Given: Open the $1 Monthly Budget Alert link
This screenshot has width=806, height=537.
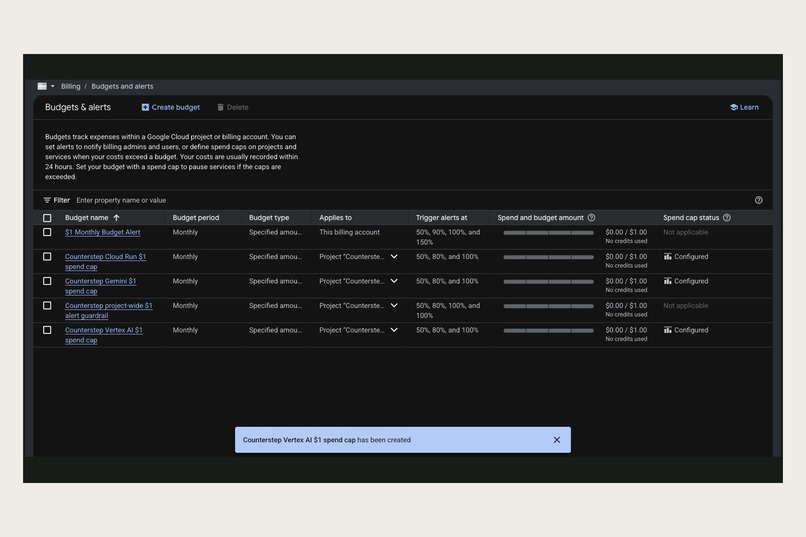Looking at the screenshot, I should (102, 232).
